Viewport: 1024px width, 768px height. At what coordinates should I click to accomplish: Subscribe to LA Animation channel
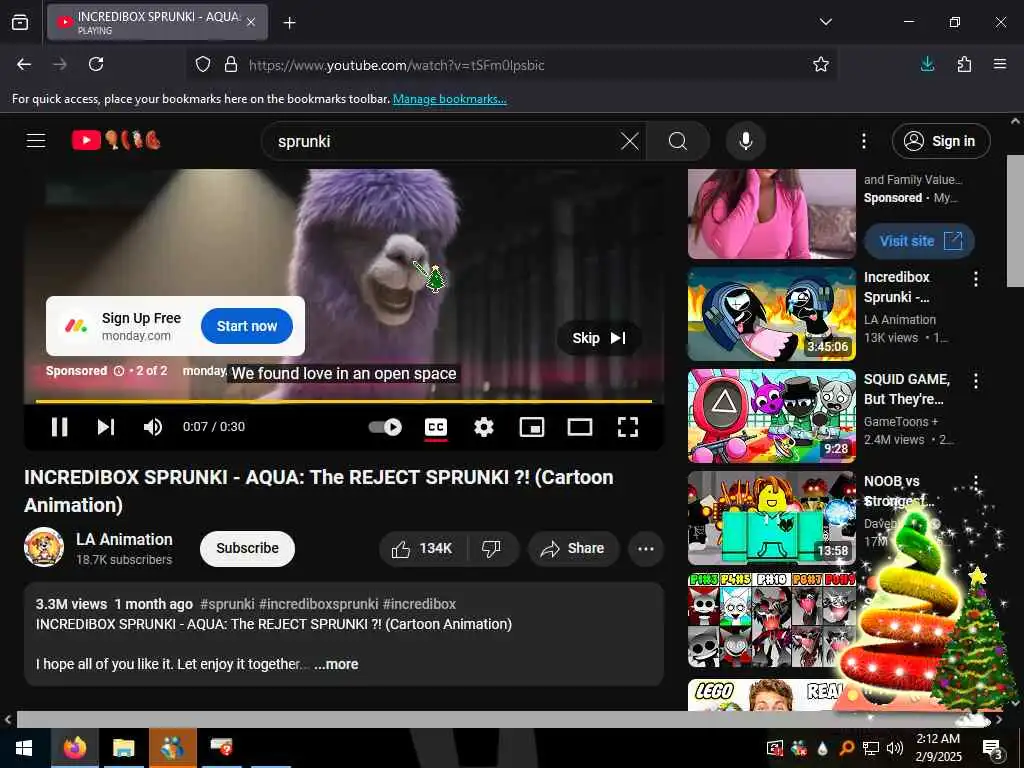(248, 549)
